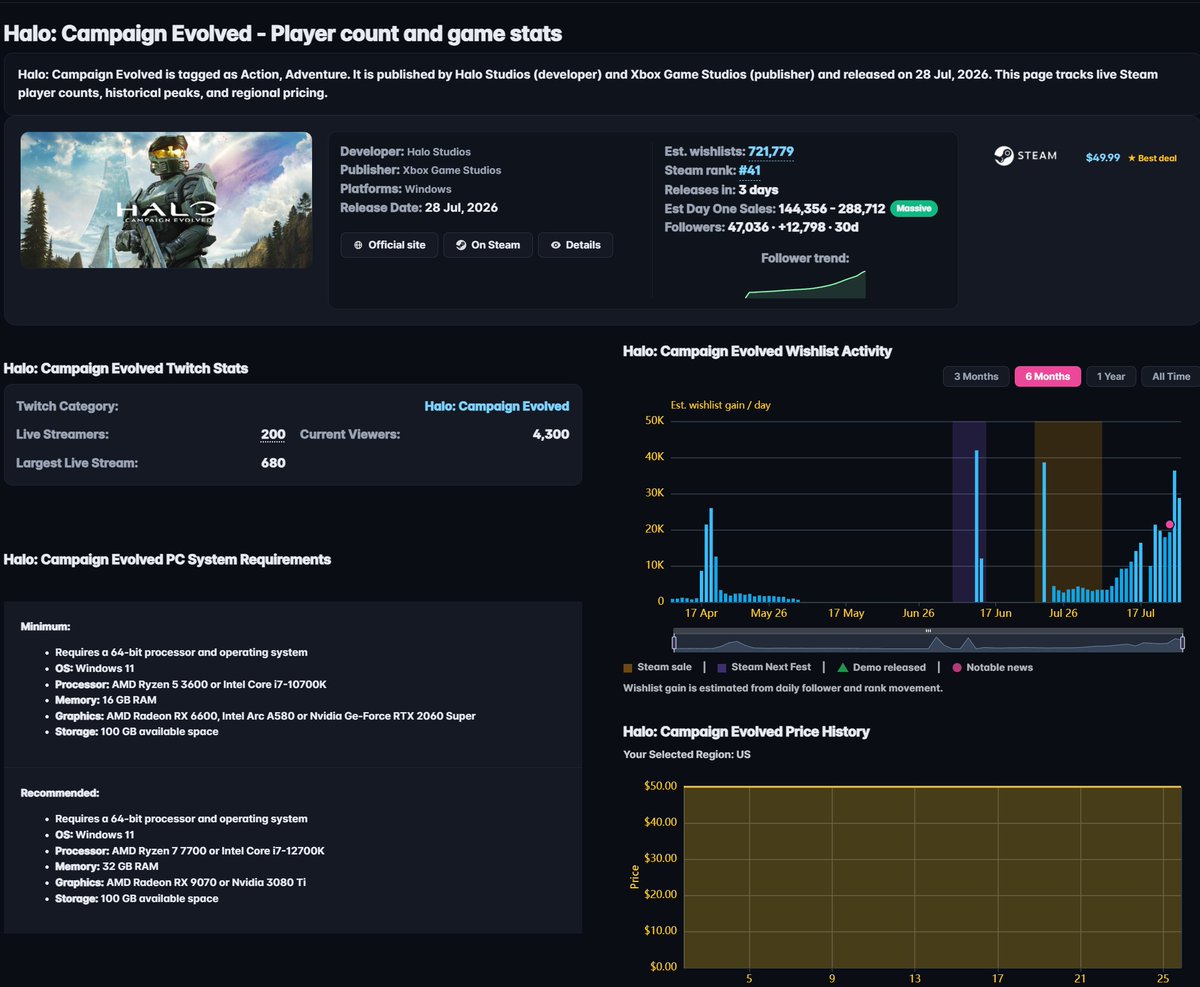Open the Details button
1200x987 pixels.
click(575, 245)
